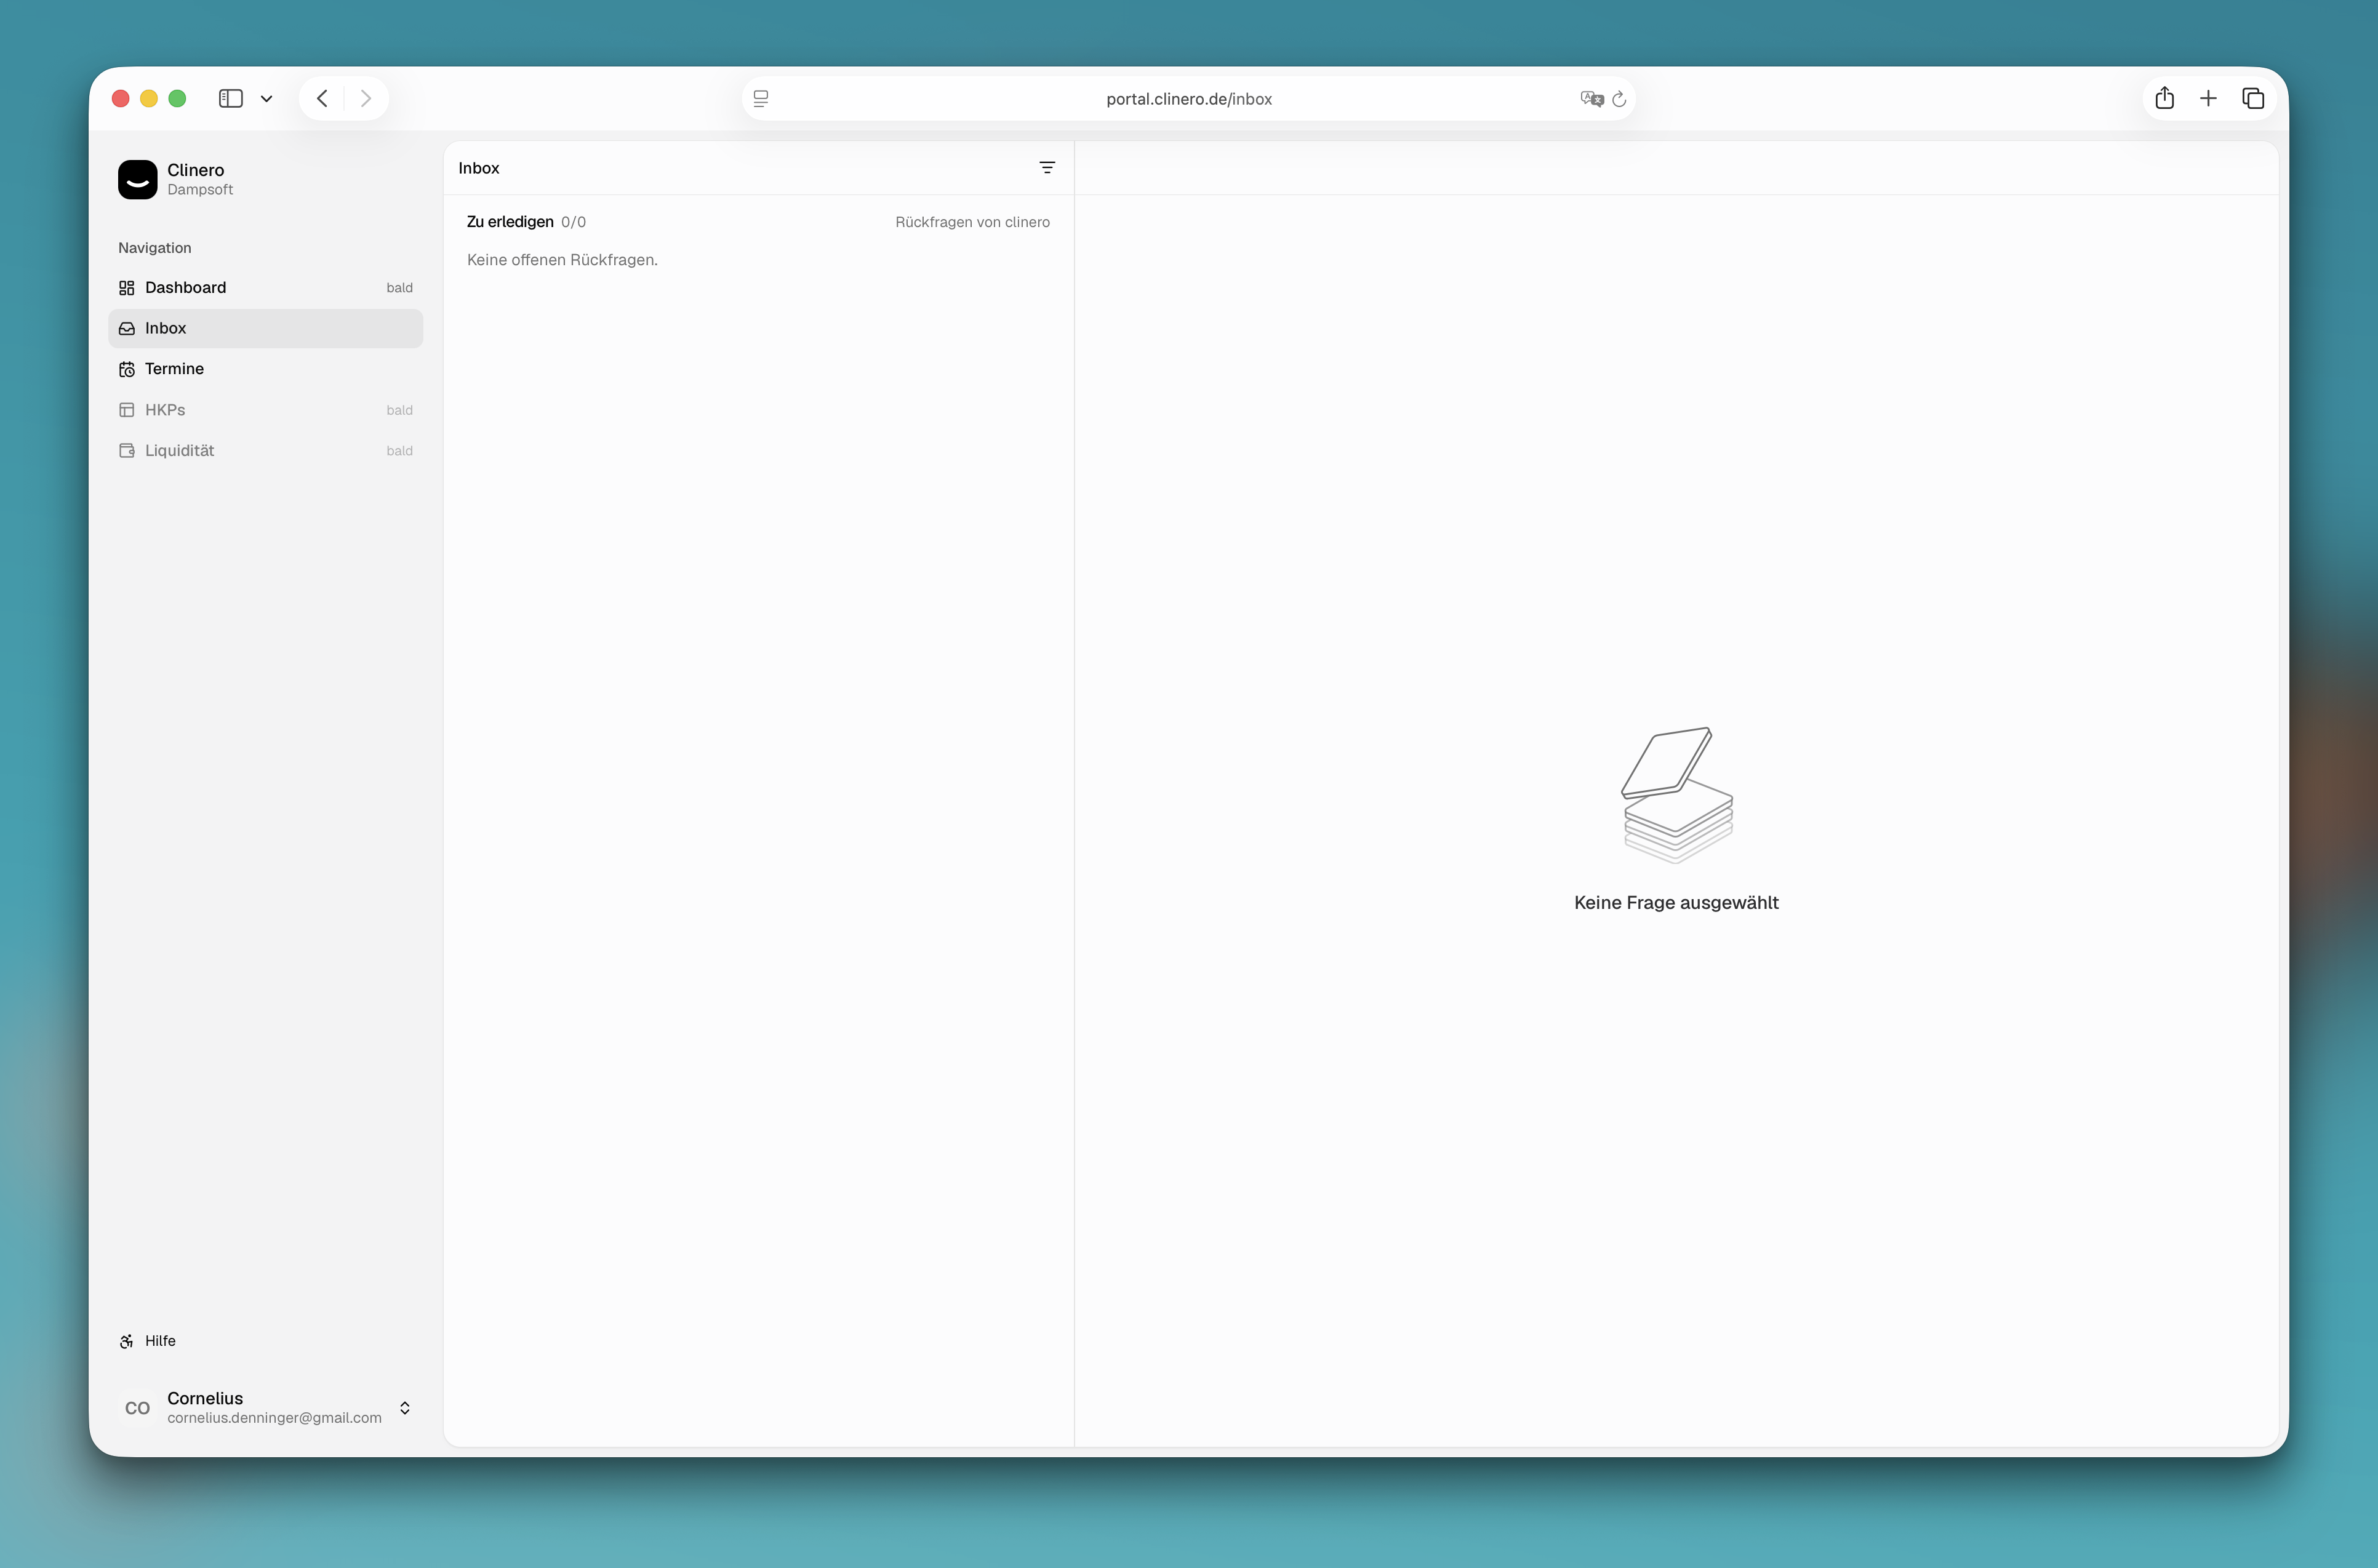The image size is (2378, 1568).
Task: Click the bald badge next to HKPs
Action: tap(399, 410)
